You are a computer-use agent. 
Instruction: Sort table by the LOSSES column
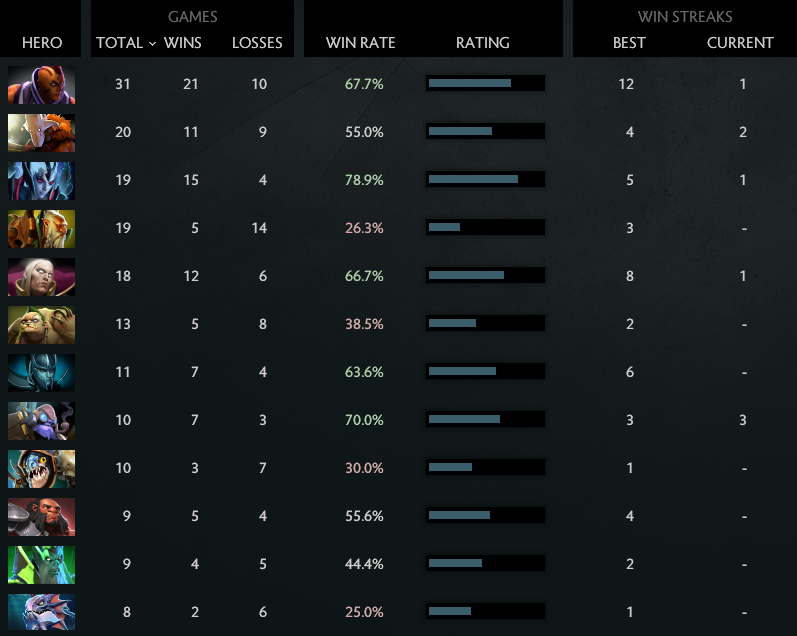(x=257, y=43)
